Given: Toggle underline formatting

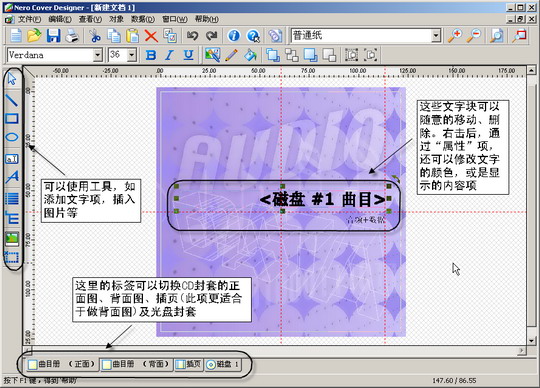Looking at the screenshot, I should point(188,55).
